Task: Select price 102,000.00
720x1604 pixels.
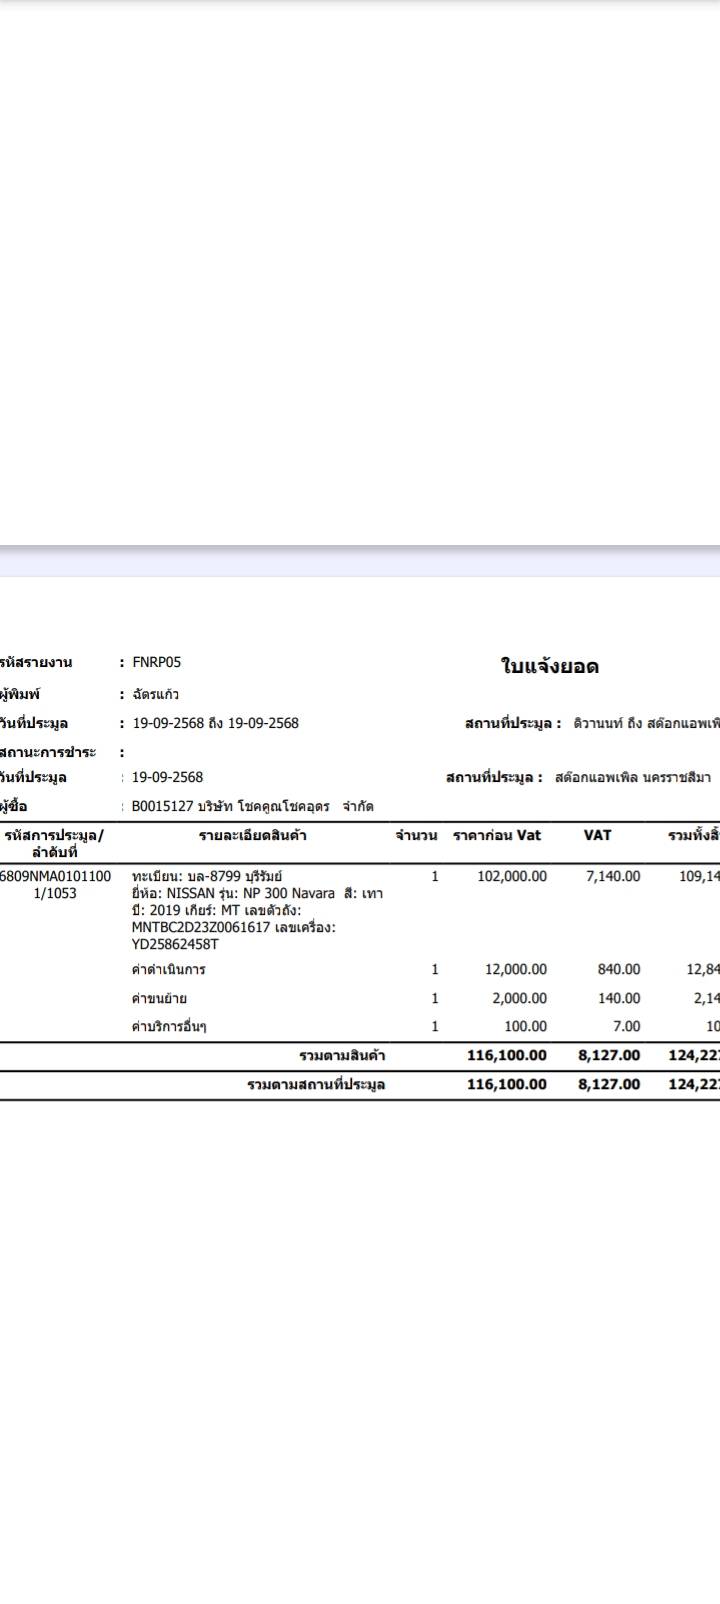Action: tap(512, 876)
